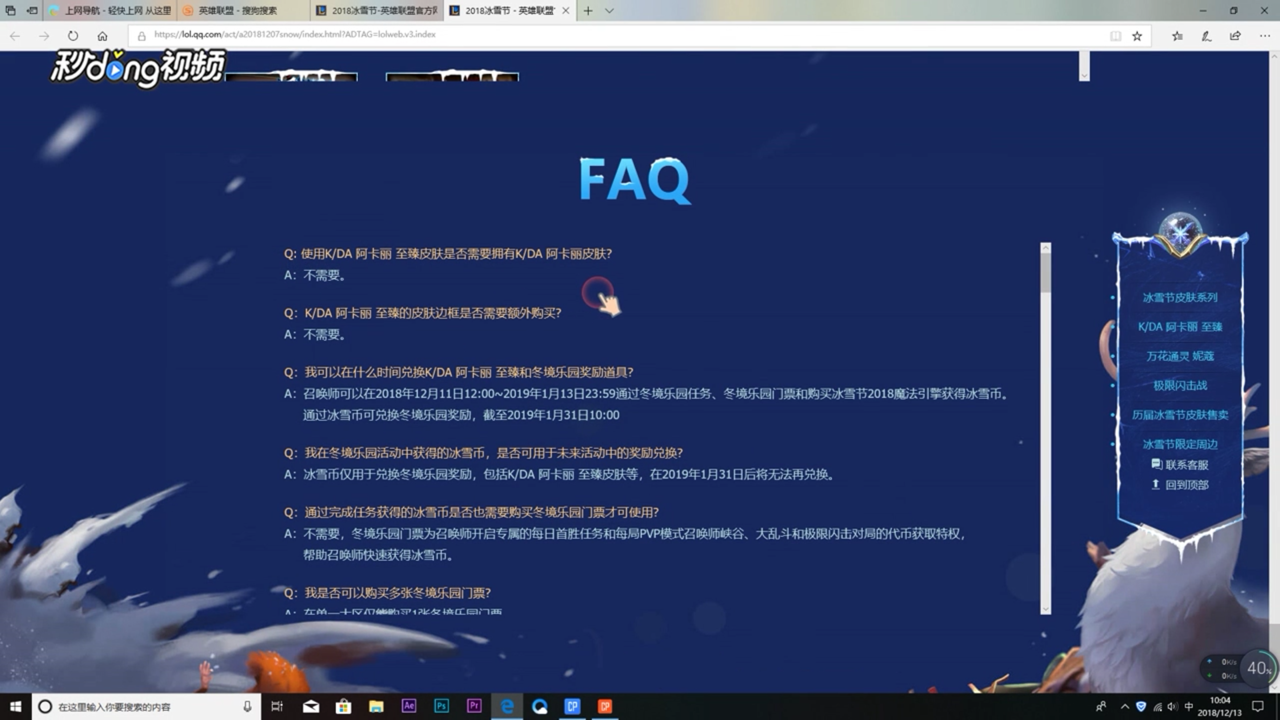Click question 我是否可以购买多张冬境乐园门票
Screen dimensions: 1280x720
[388, 592]
